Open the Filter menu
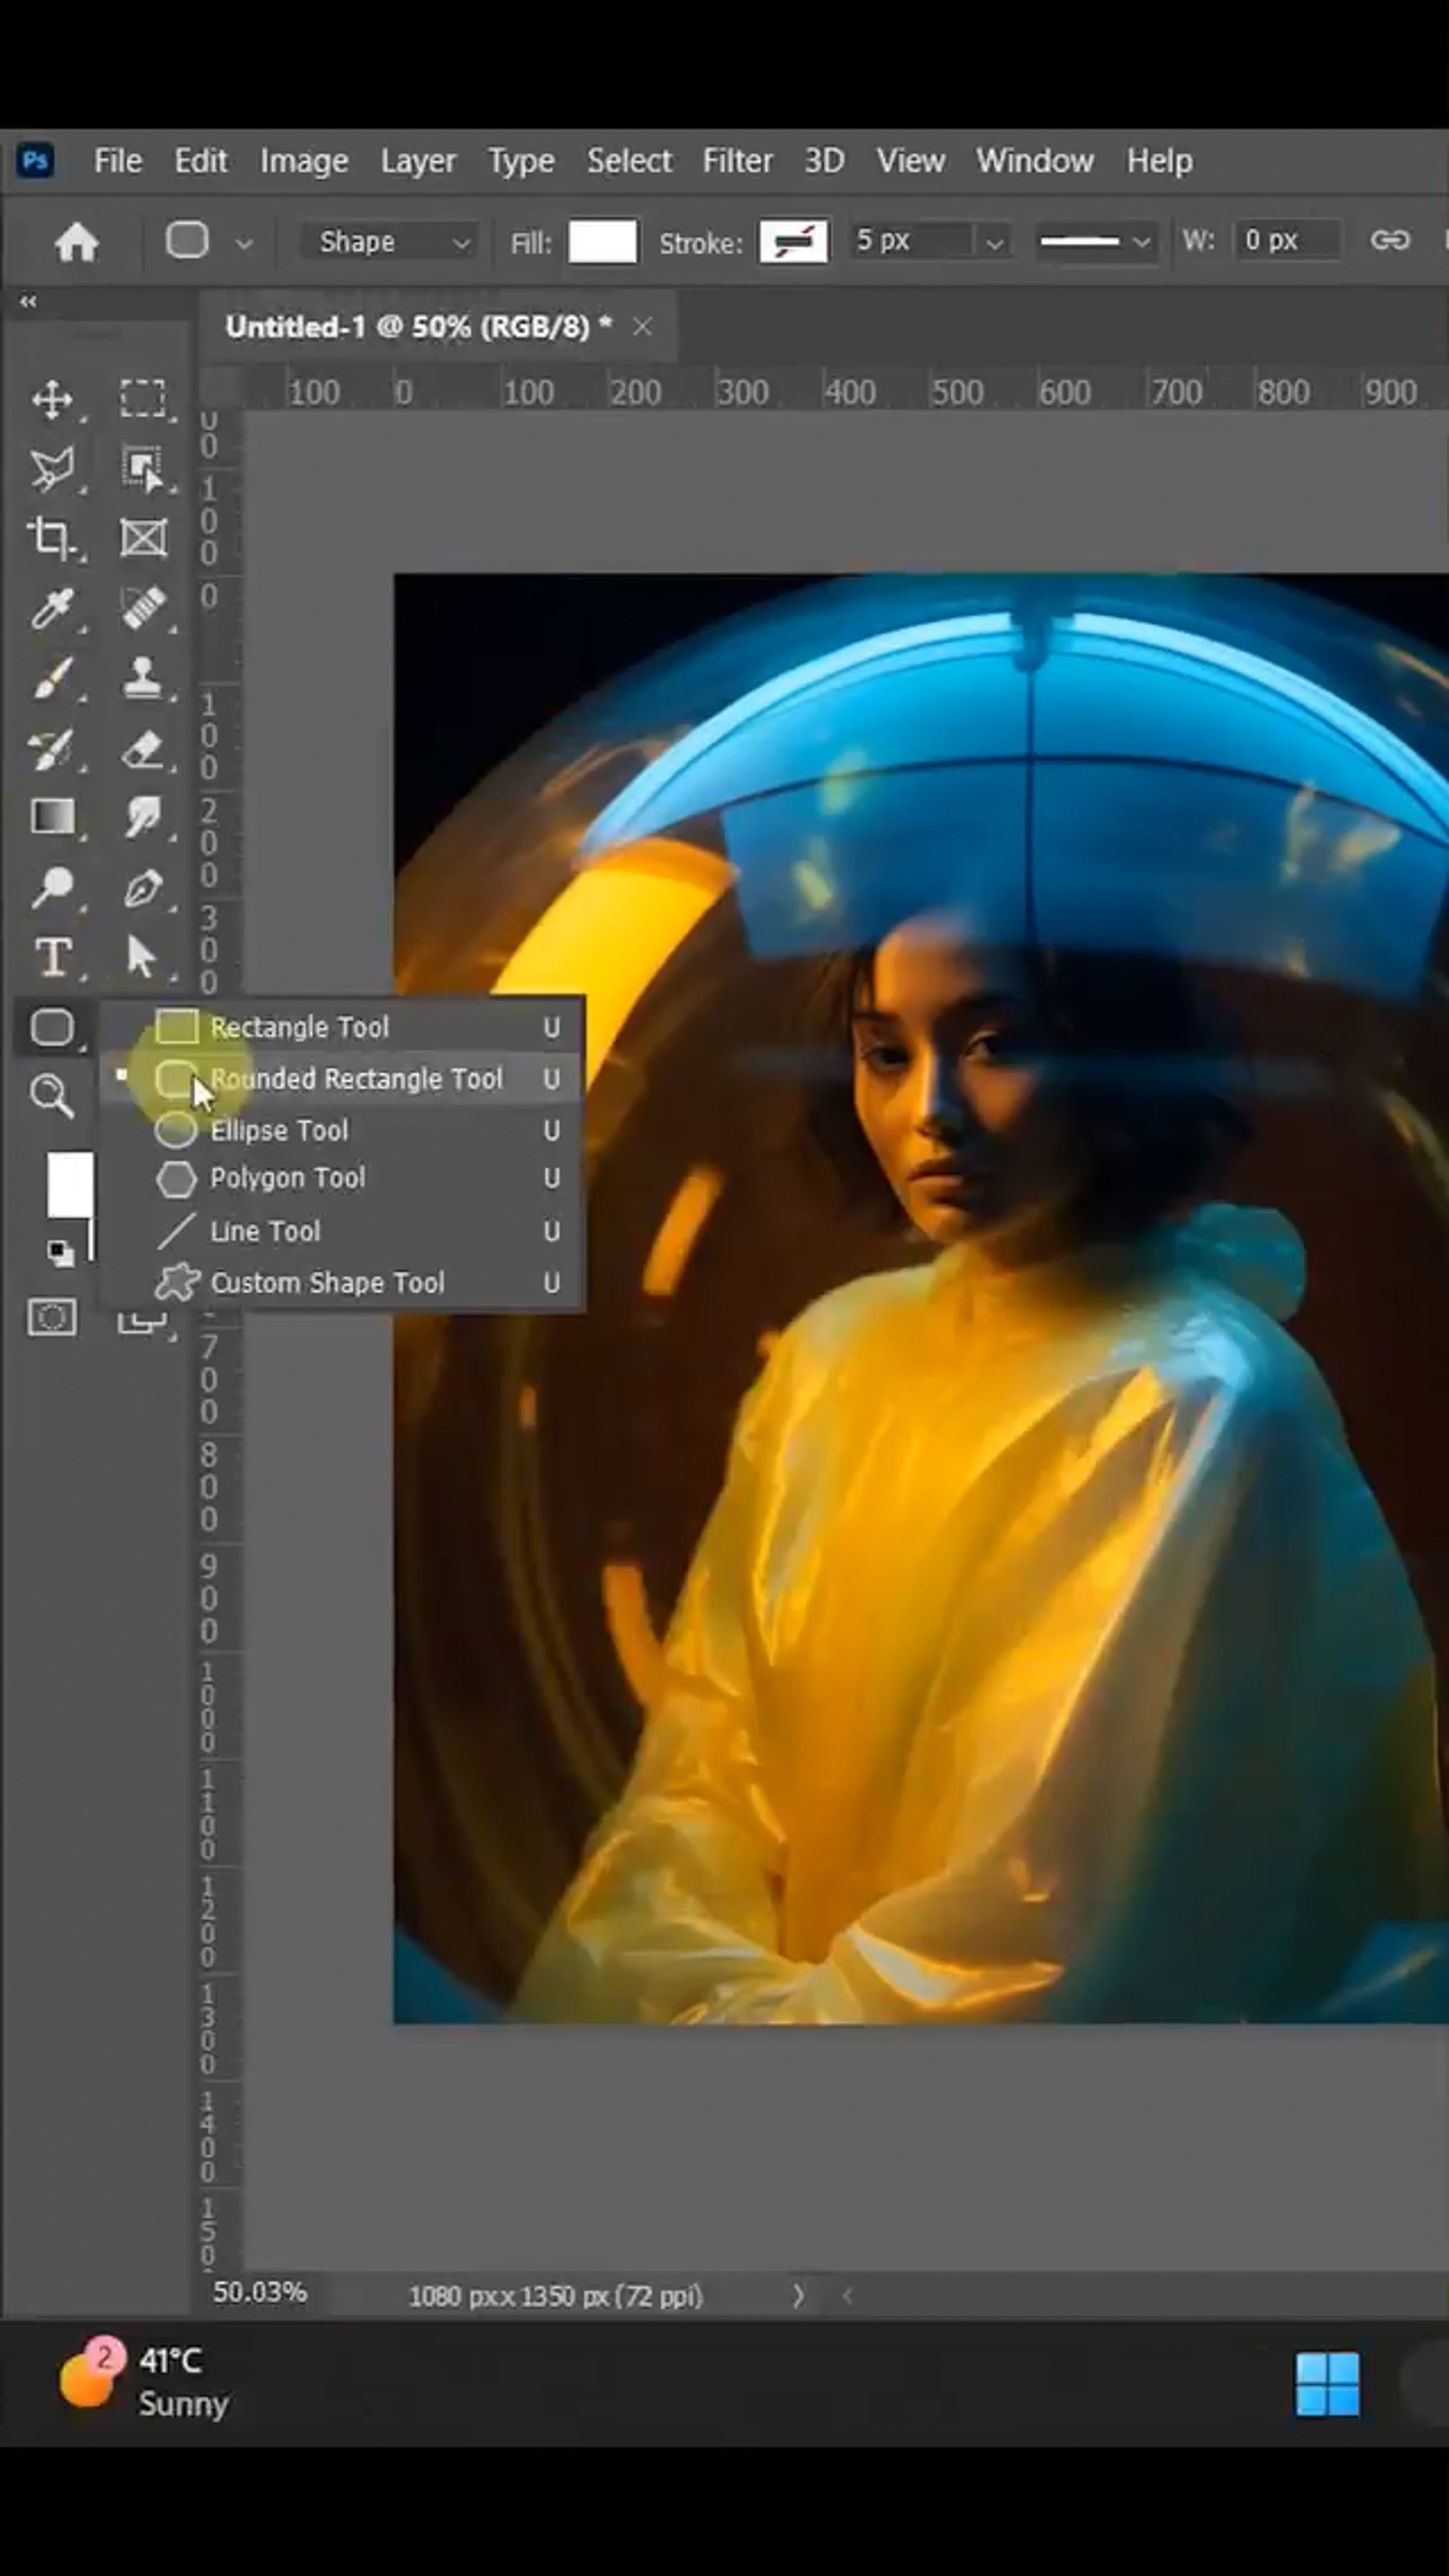 coord(737,161)
